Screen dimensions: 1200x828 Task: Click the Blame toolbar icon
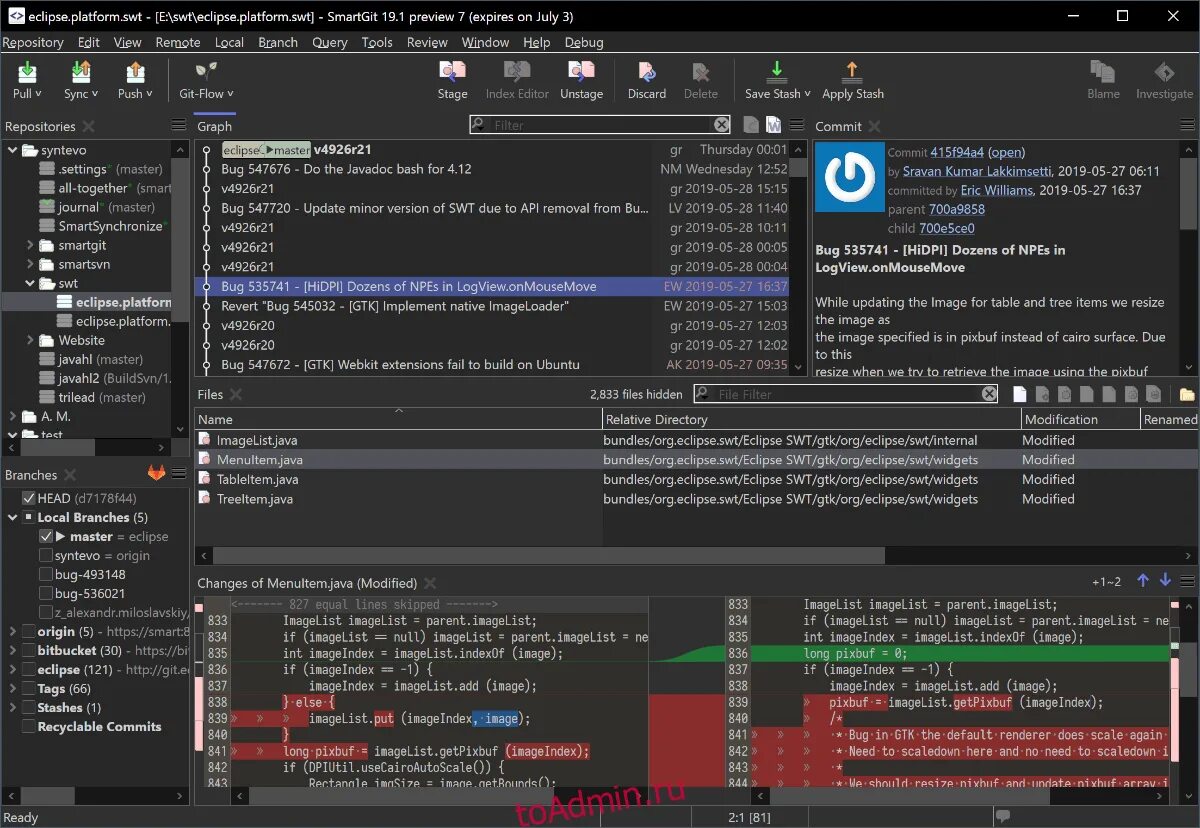1103,72
